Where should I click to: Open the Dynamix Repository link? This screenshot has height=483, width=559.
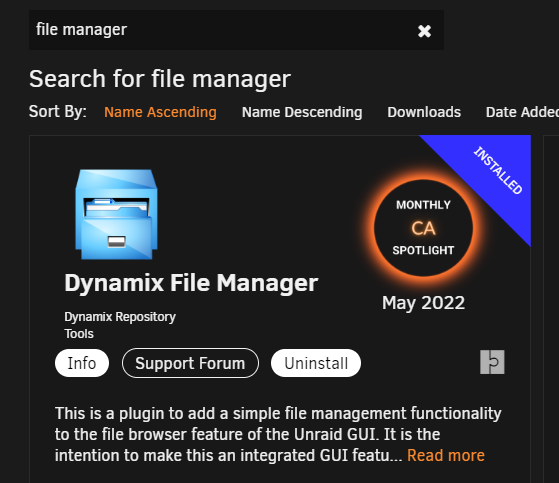(x=120, y=317)
